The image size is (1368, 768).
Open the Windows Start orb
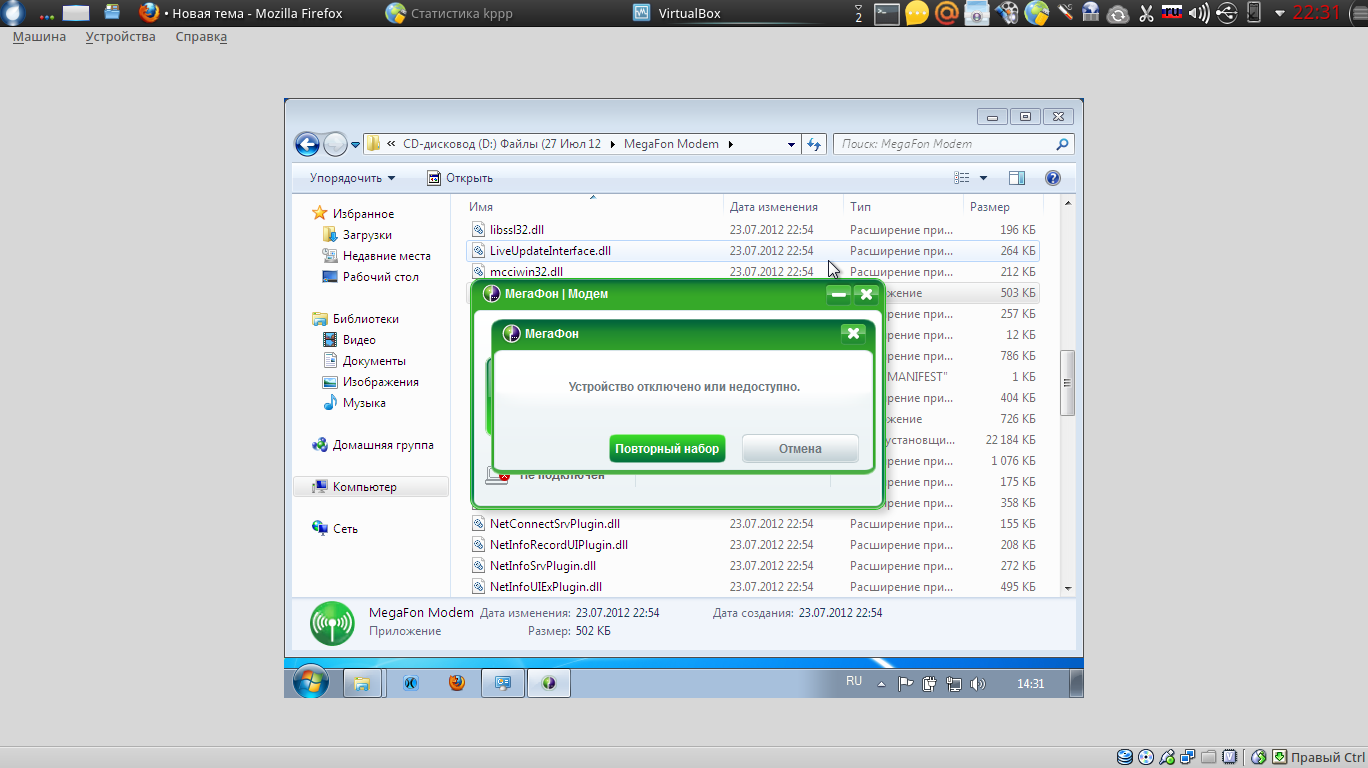pos(310,683)
